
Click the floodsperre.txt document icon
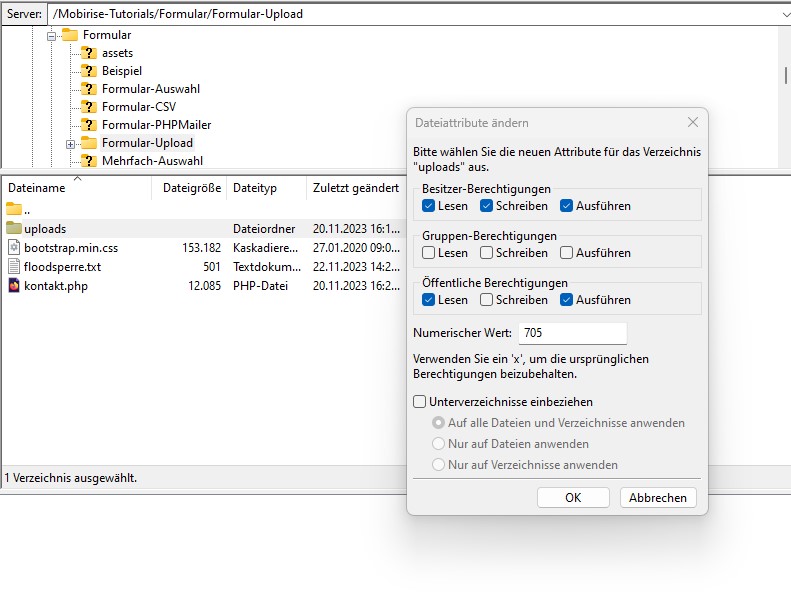(14, 266)
